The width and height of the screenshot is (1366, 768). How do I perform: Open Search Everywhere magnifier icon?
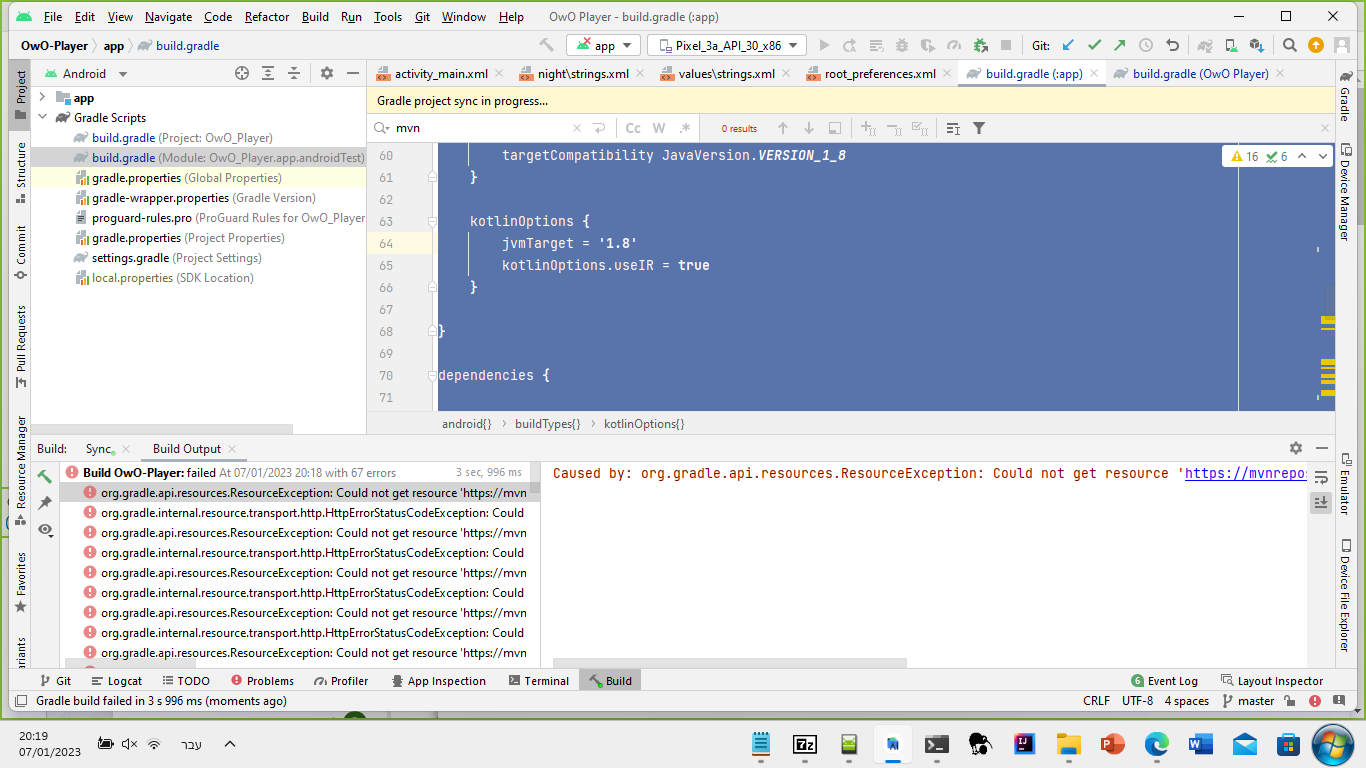1290,45
